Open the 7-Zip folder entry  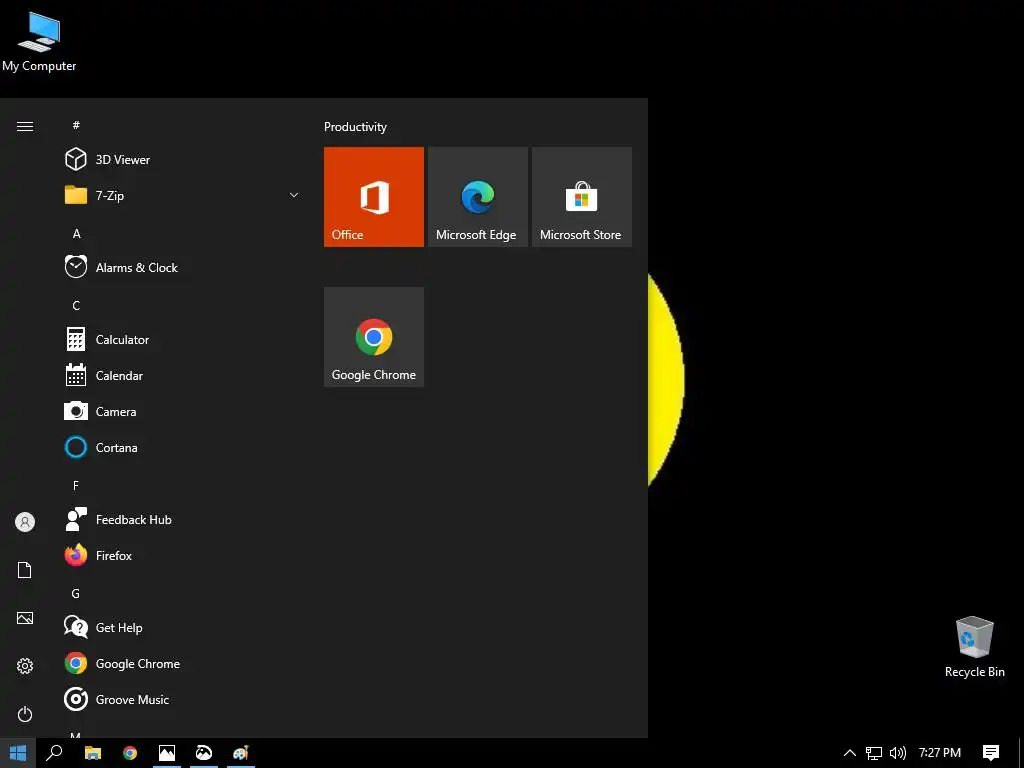click(x=182, y=195)
